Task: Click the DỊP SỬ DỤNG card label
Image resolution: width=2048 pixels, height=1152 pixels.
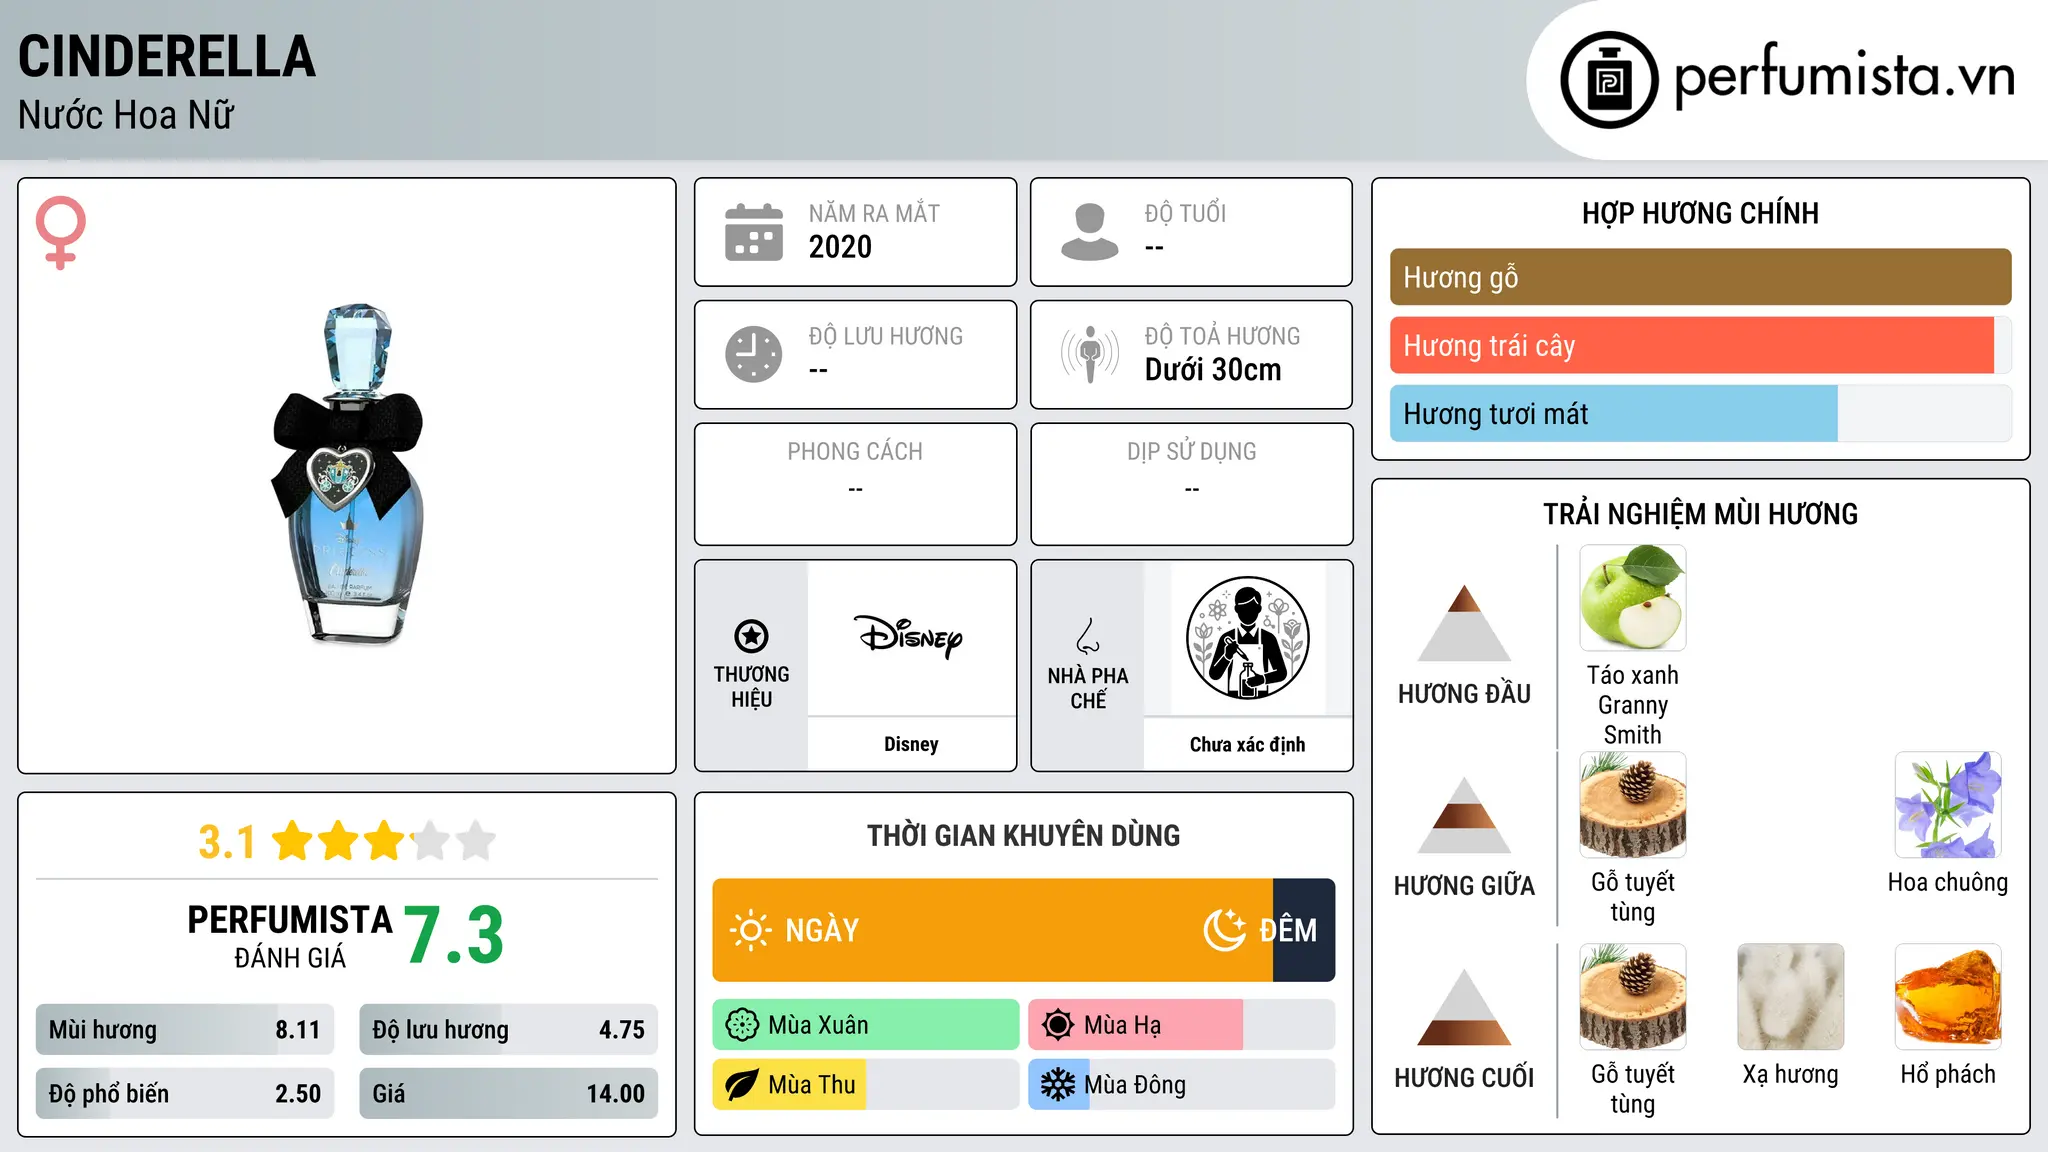Action: (x=1192, y=452)
